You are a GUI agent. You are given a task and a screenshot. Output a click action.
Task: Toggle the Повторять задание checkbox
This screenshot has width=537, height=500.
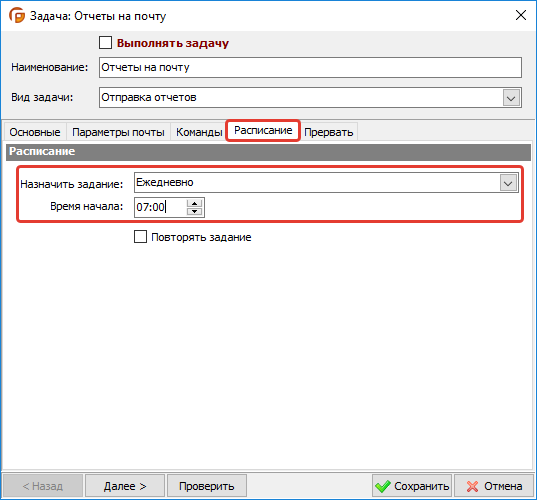coord(140,237)
